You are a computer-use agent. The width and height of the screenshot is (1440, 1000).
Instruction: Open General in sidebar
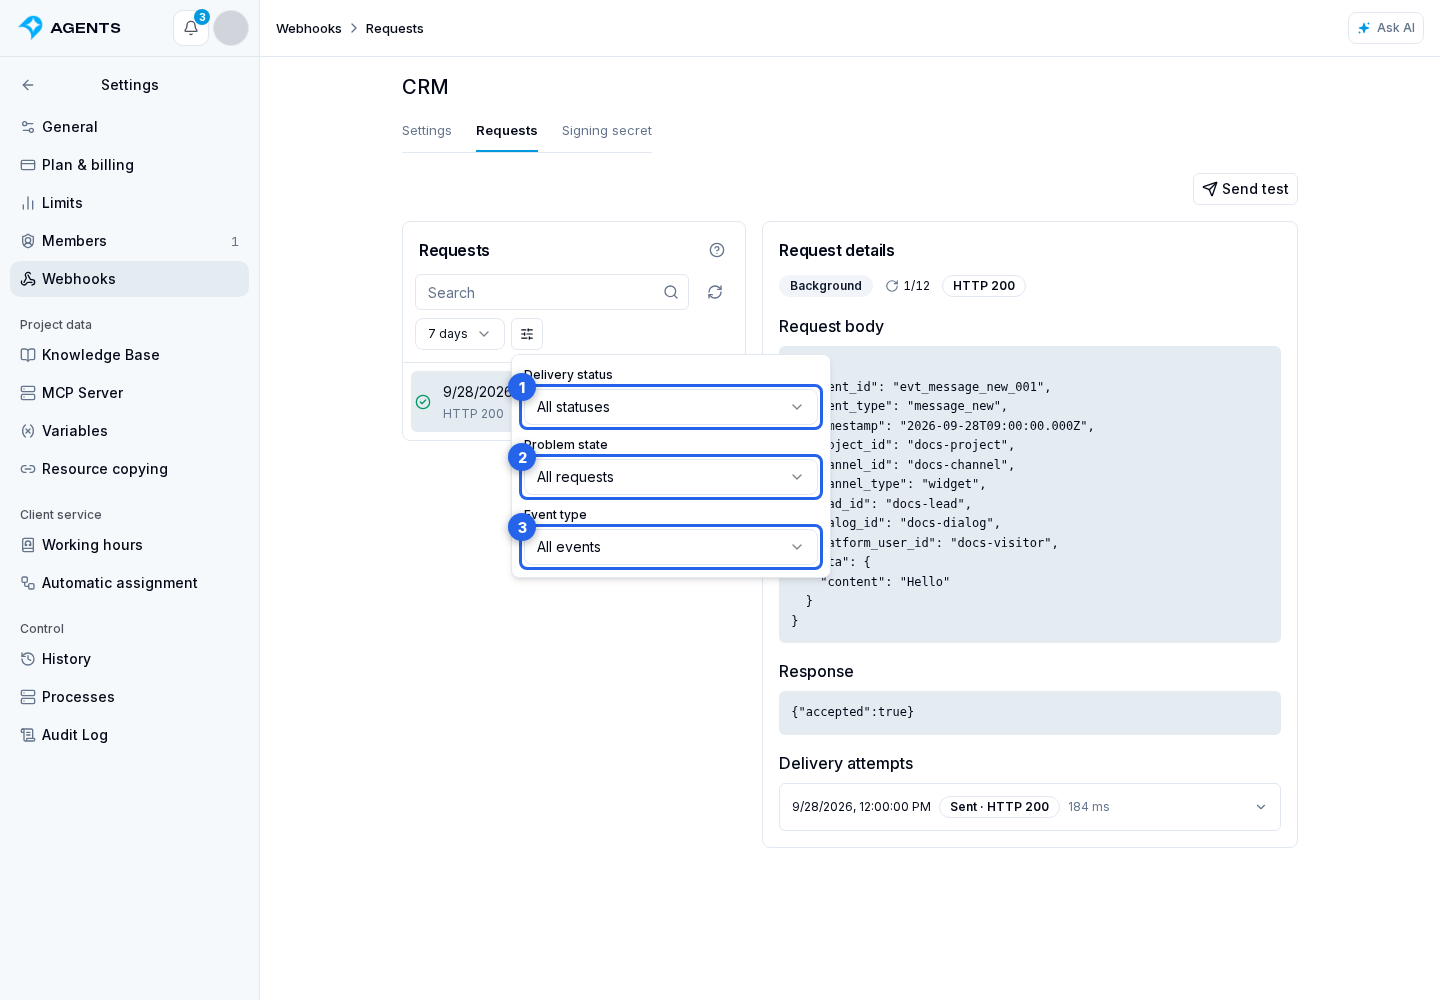pos(130,127)
